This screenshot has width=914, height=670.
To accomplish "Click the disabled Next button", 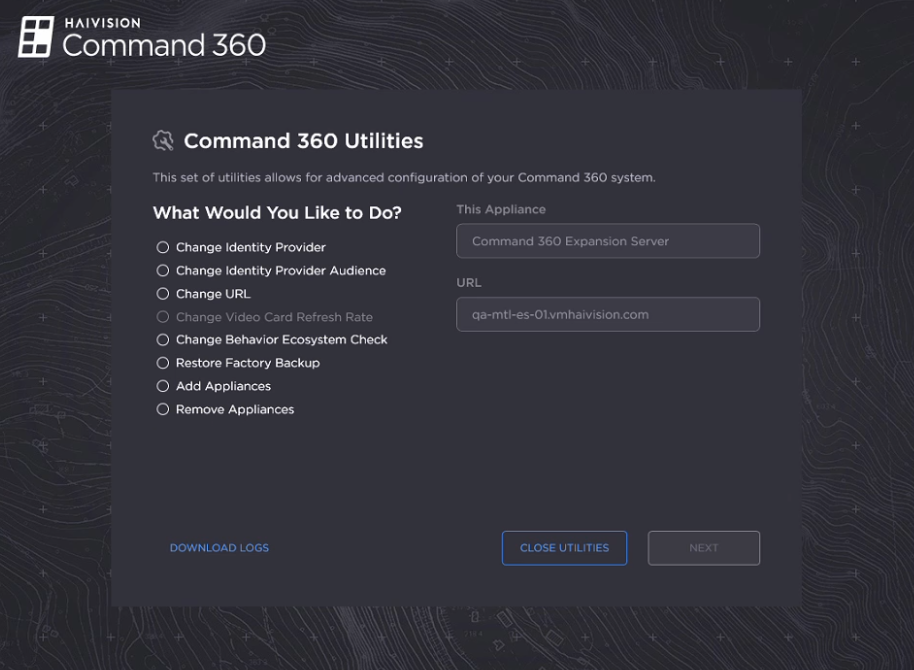I will (703, 547).
